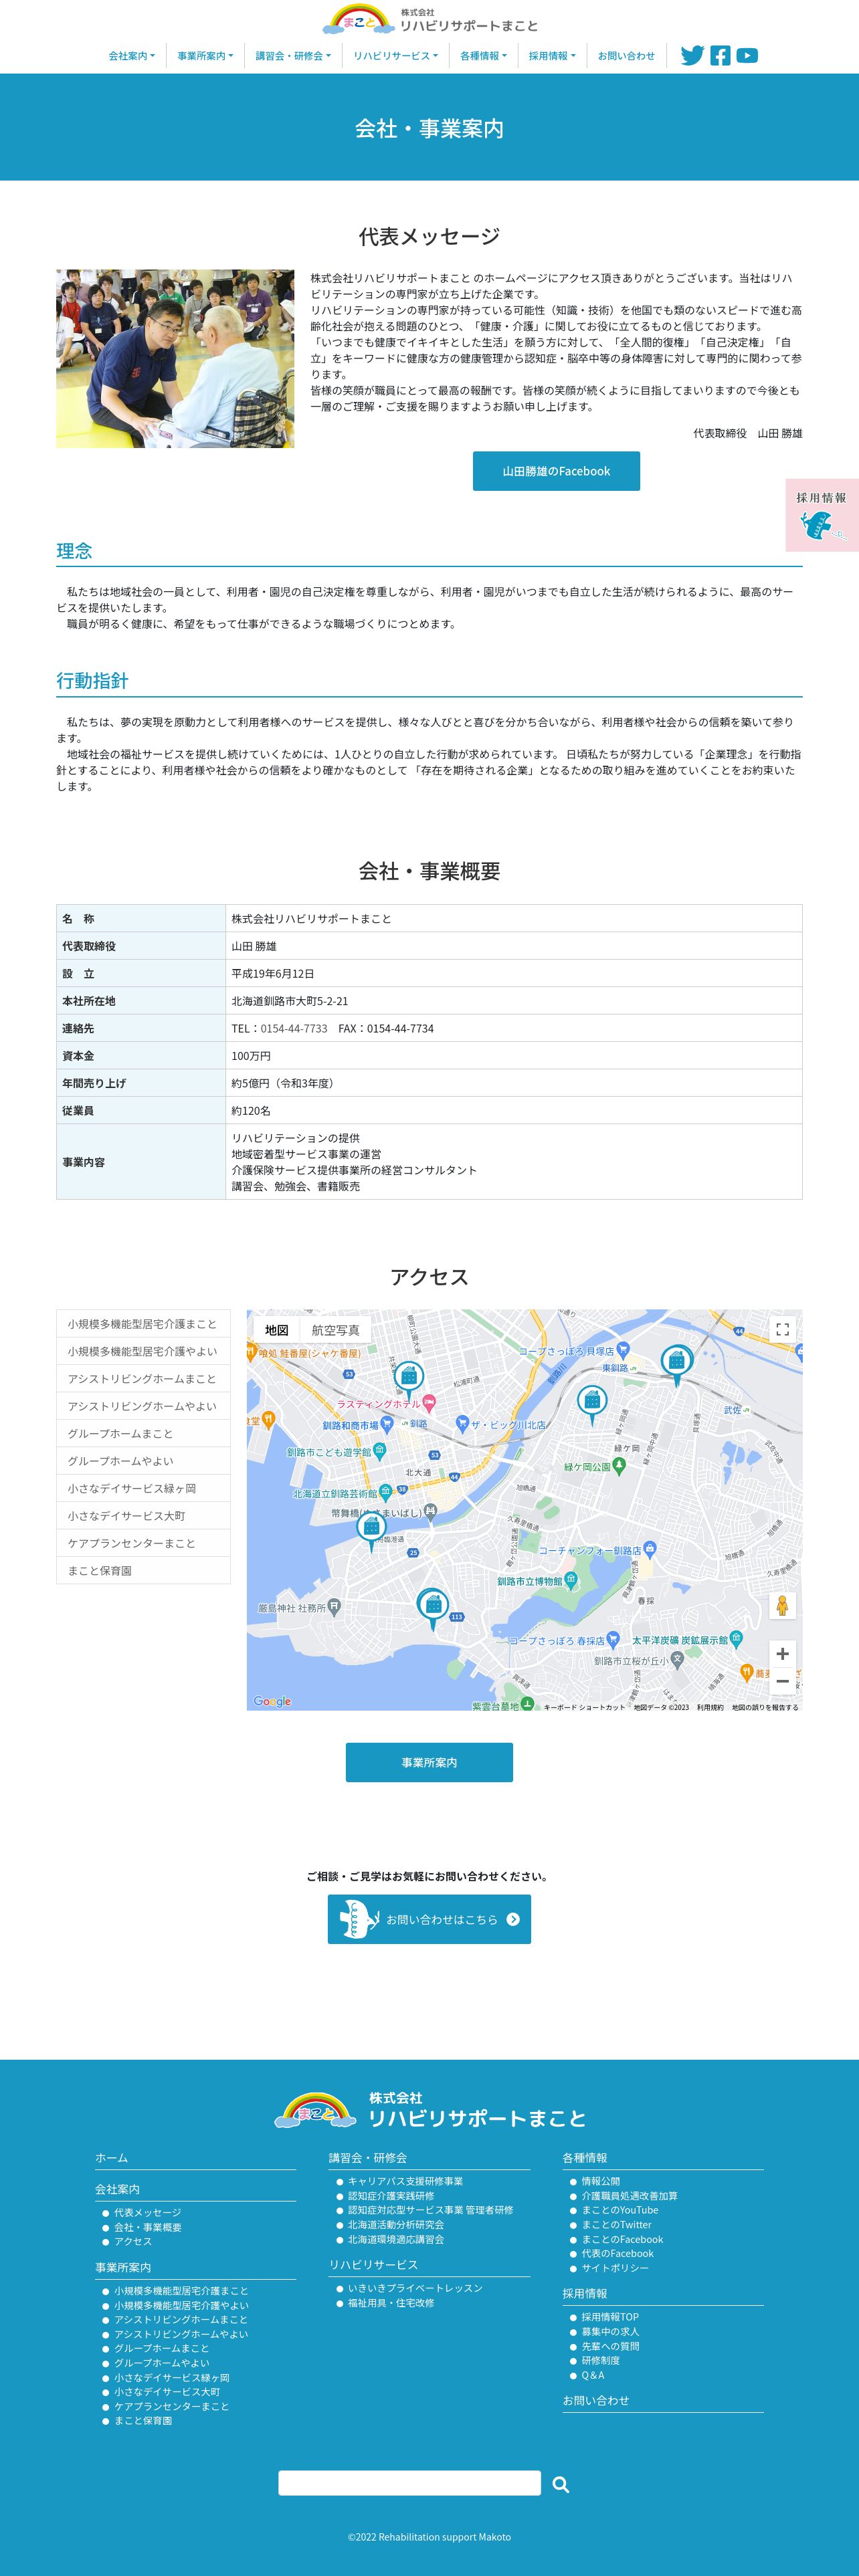The width and height of the screenshot is (859, 2576).
Task: Open お問い合わせ in the top navigation
Action: click(626, 56)
